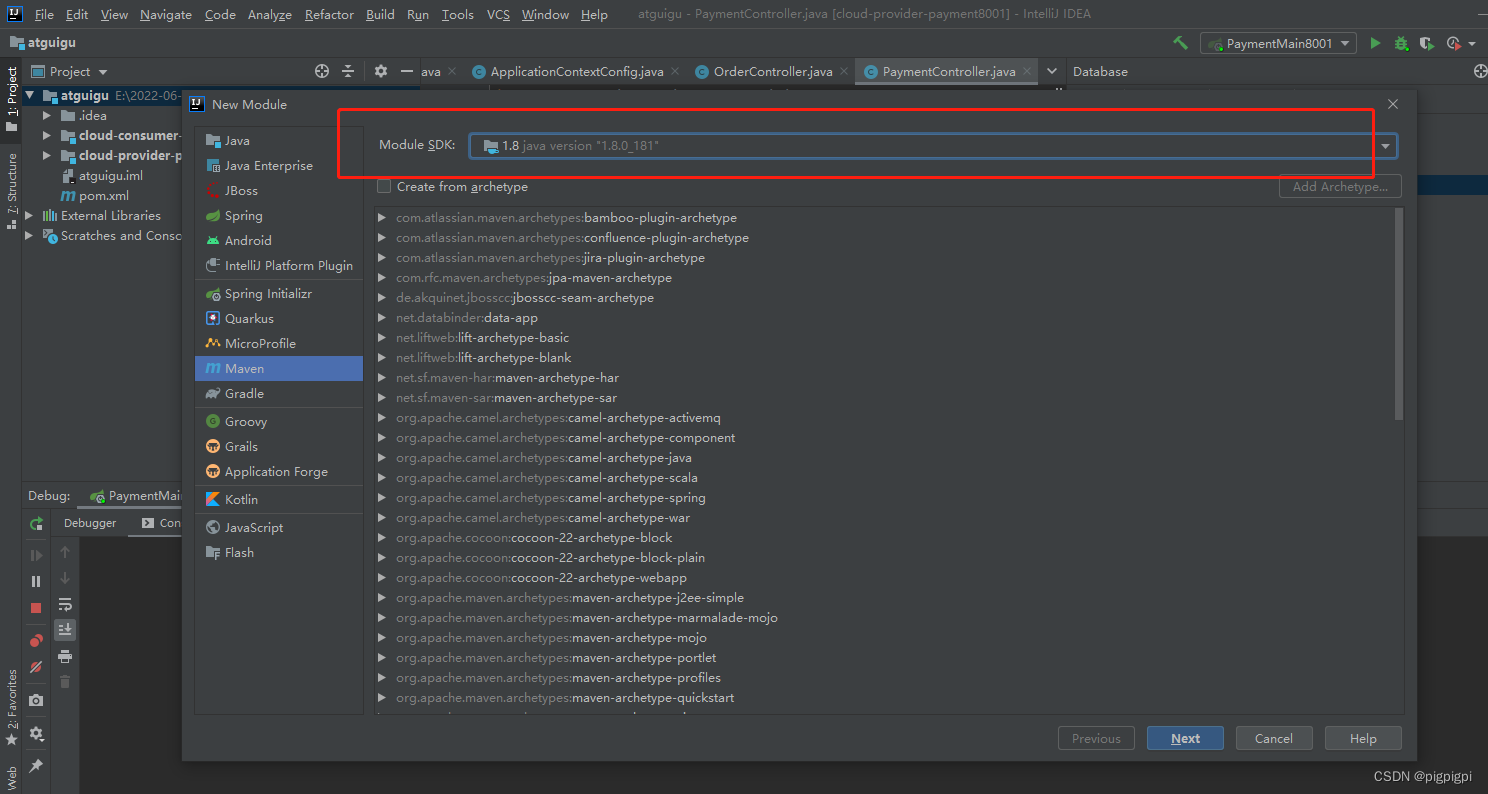Click the locate target icon in Project panel
Viewport: 1488px width, 794px height.
coord(322,71)
